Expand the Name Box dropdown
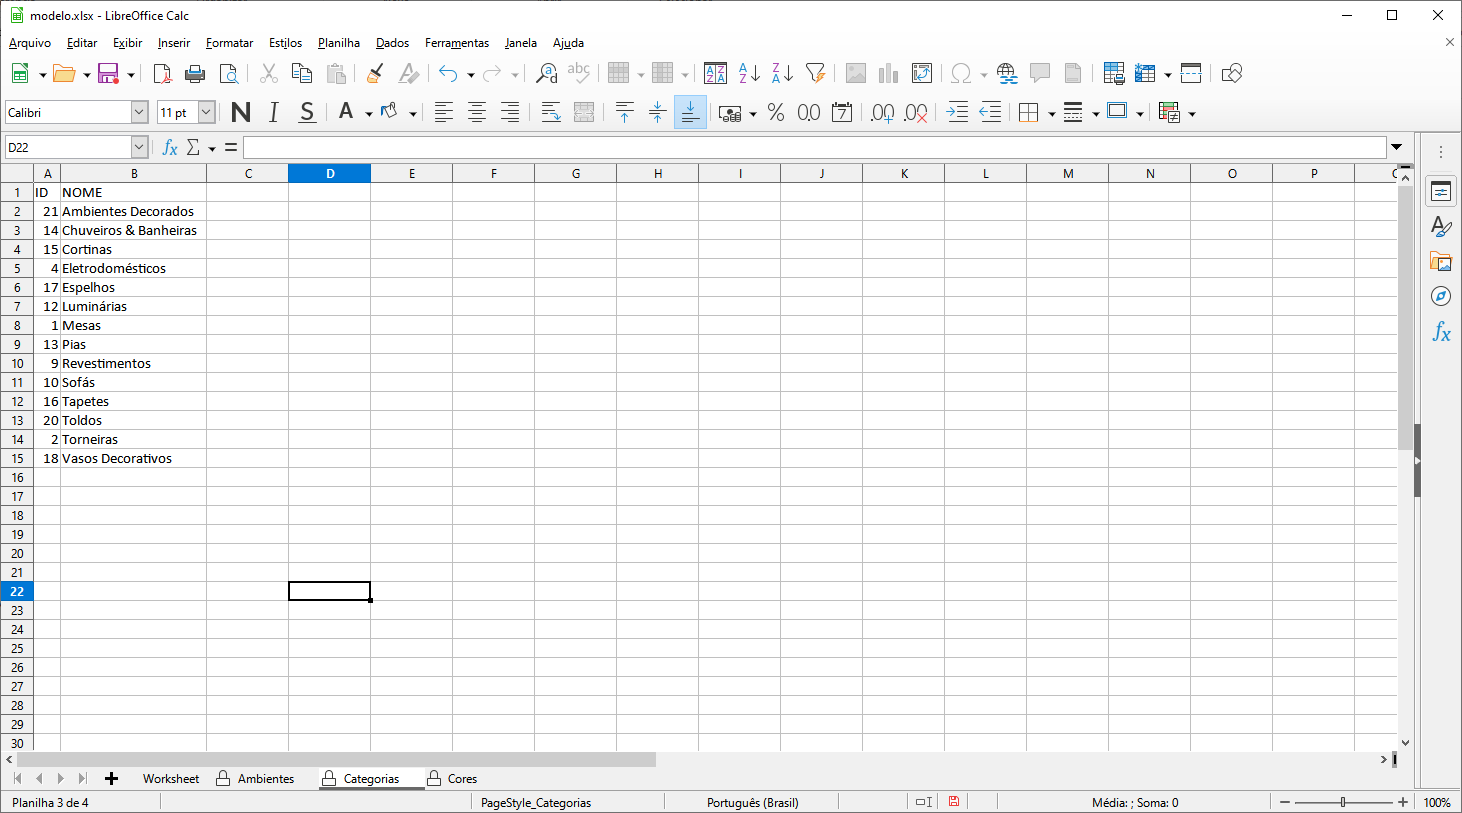1462x813 pixels. (x=139, y=147)
